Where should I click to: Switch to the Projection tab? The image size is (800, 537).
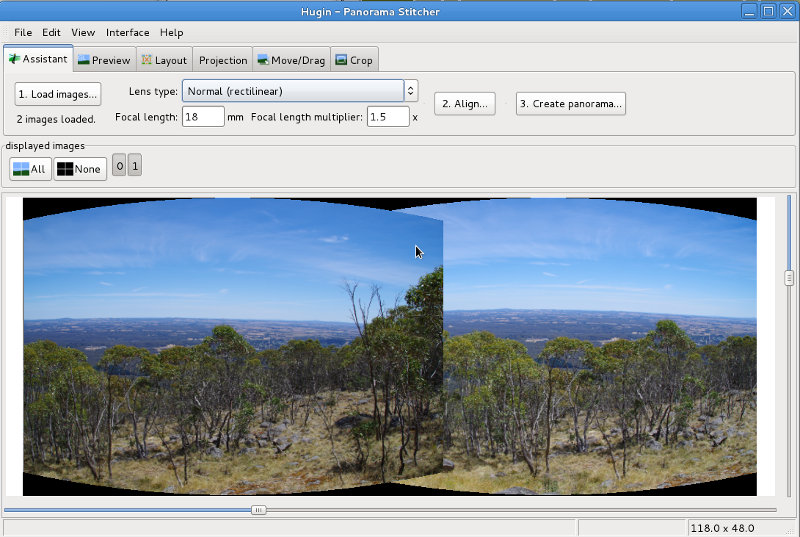[223, 60]
